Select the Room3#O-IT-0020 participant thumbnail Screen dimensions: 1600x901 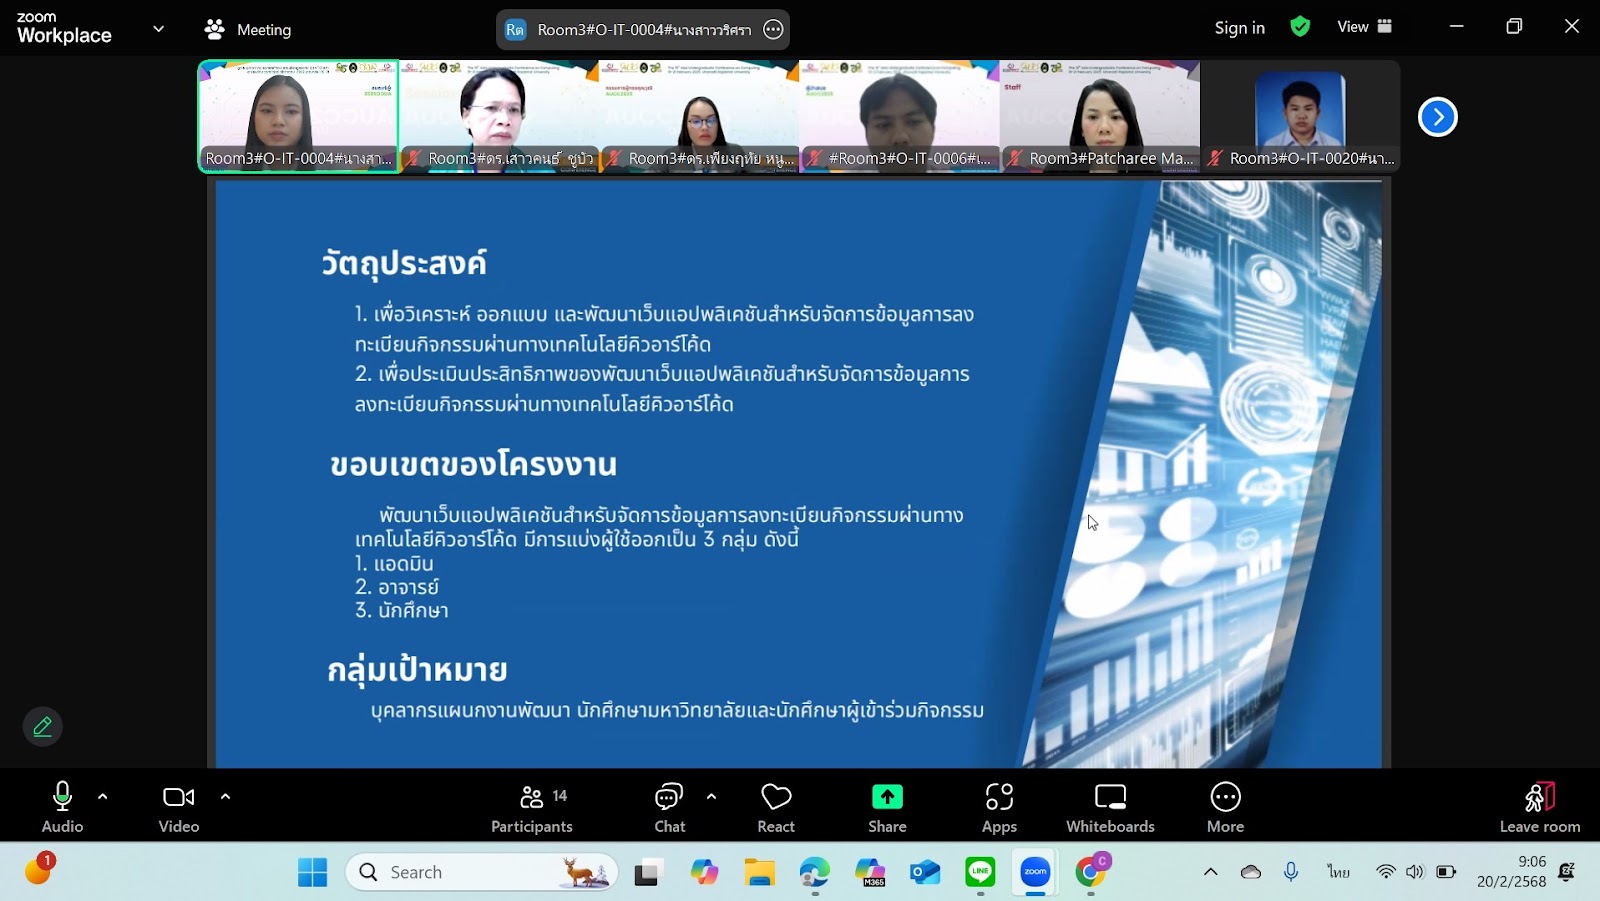pyautogui.click(x=1300, y=116)
